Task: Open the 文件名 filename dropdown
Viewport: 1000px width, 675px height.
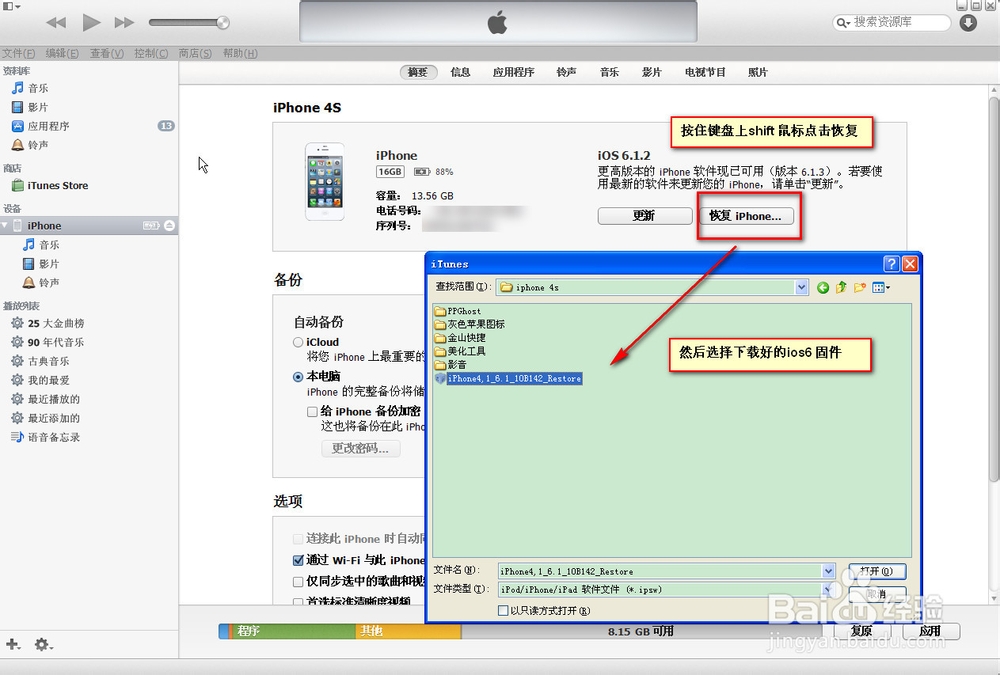Action: pyautogui.click(x=828, y=571)
